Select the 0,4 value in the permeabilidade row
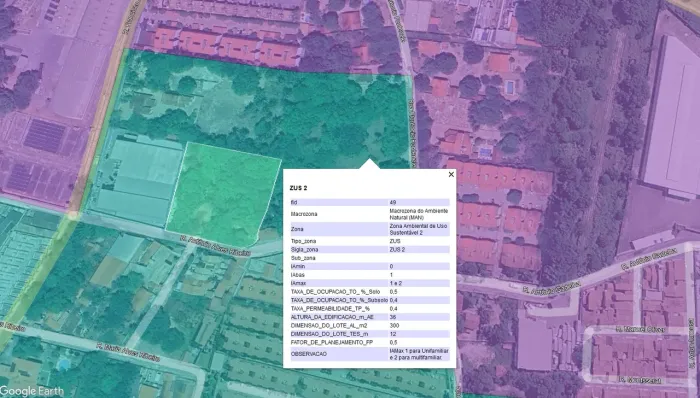Image resolution: width=700 pixels, height=398 pixels. (x=393, y=309)
